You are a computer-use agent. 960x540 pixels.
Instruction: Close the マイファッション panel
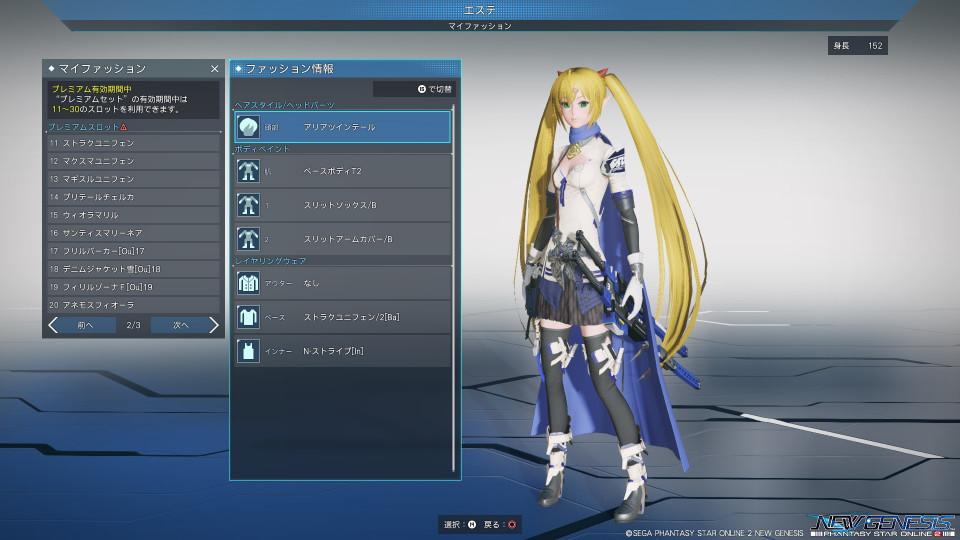(x=214, y=69)
